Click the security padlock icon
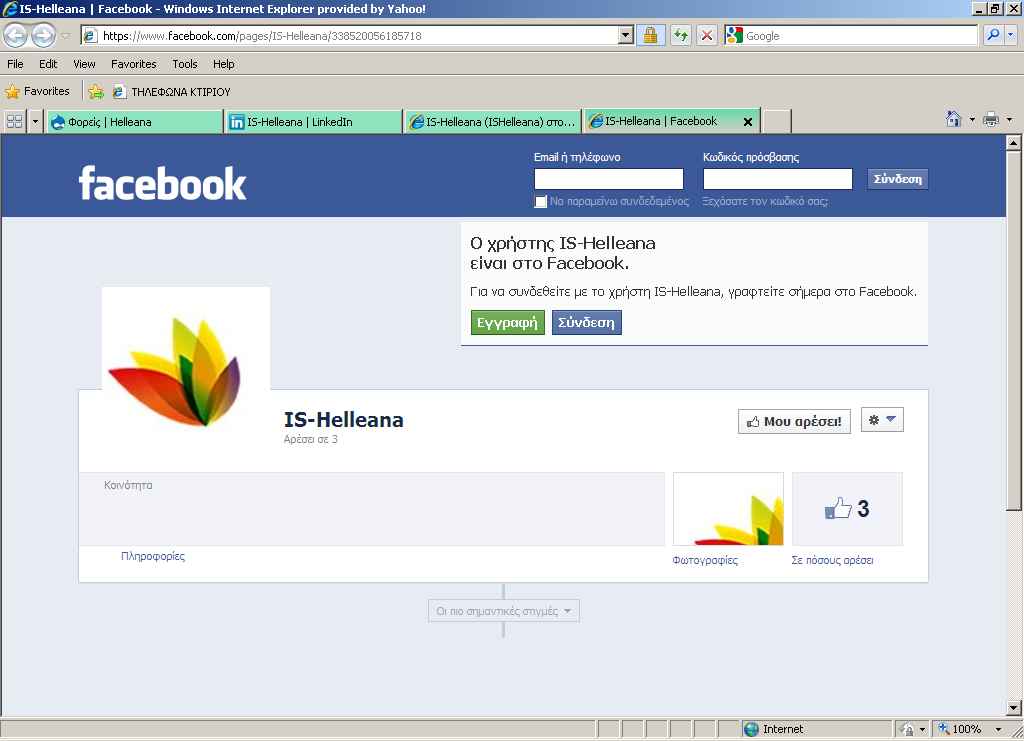Screen dimensions: 1024x741 click(650, 35)
